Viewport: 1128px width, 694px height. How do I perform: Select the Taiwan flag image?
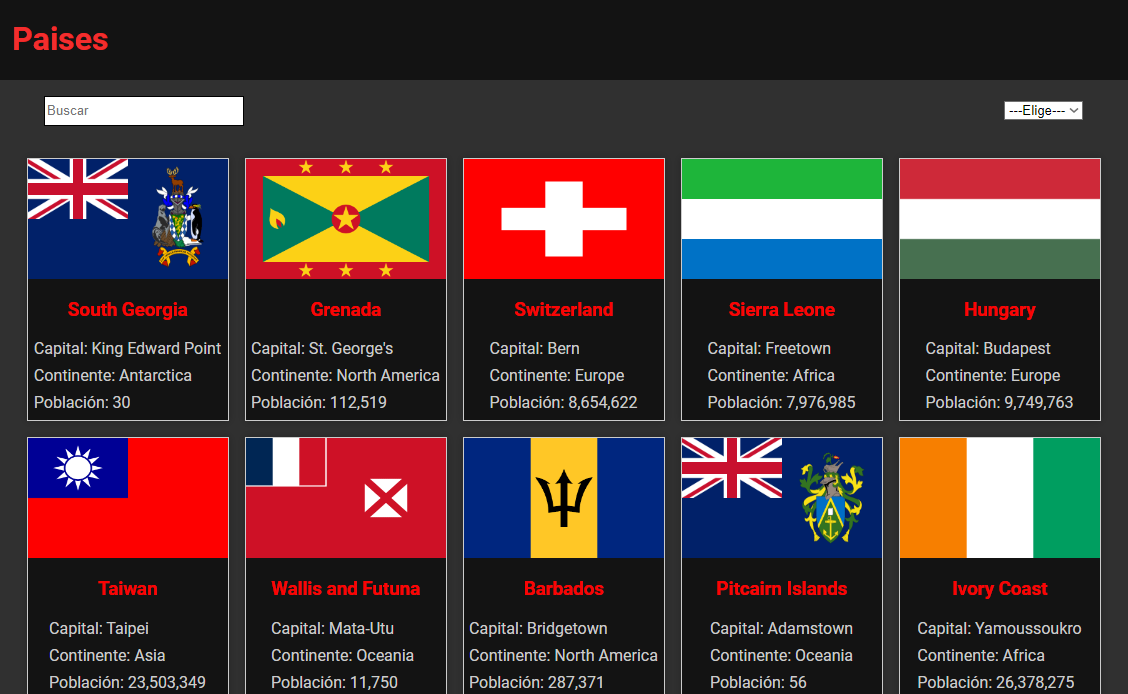coord(128,498)
